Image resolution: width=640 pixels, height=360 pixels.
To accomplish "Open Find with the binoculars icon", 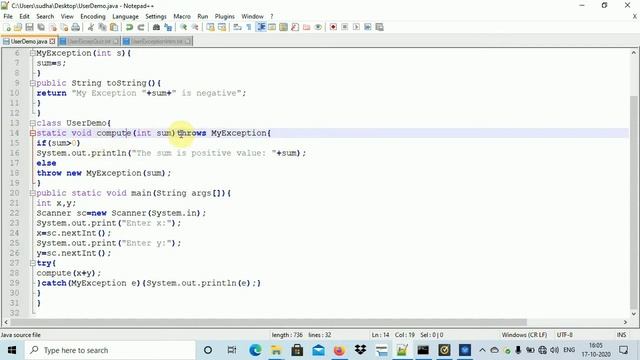I will [156, 27].
